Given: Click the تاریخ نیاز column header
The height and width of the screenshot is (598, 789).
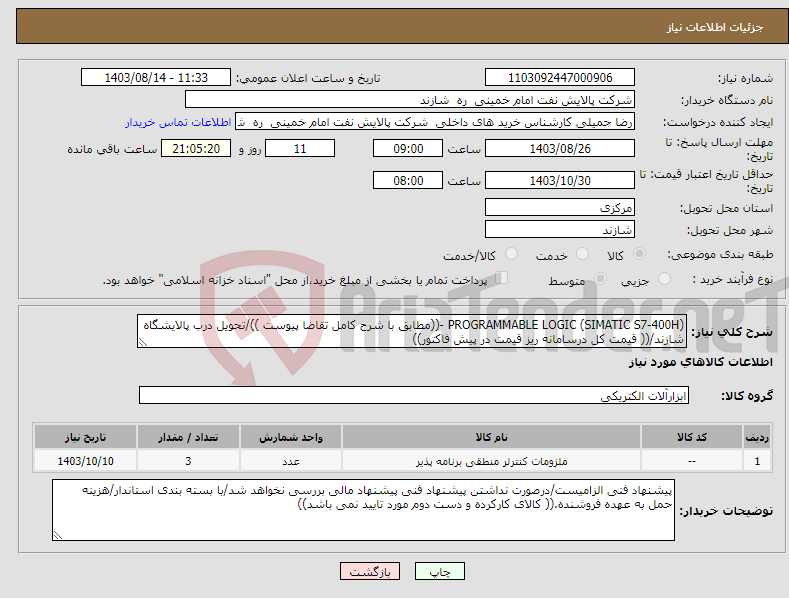Looking at the screenshot, I should [x=86, y=437].
